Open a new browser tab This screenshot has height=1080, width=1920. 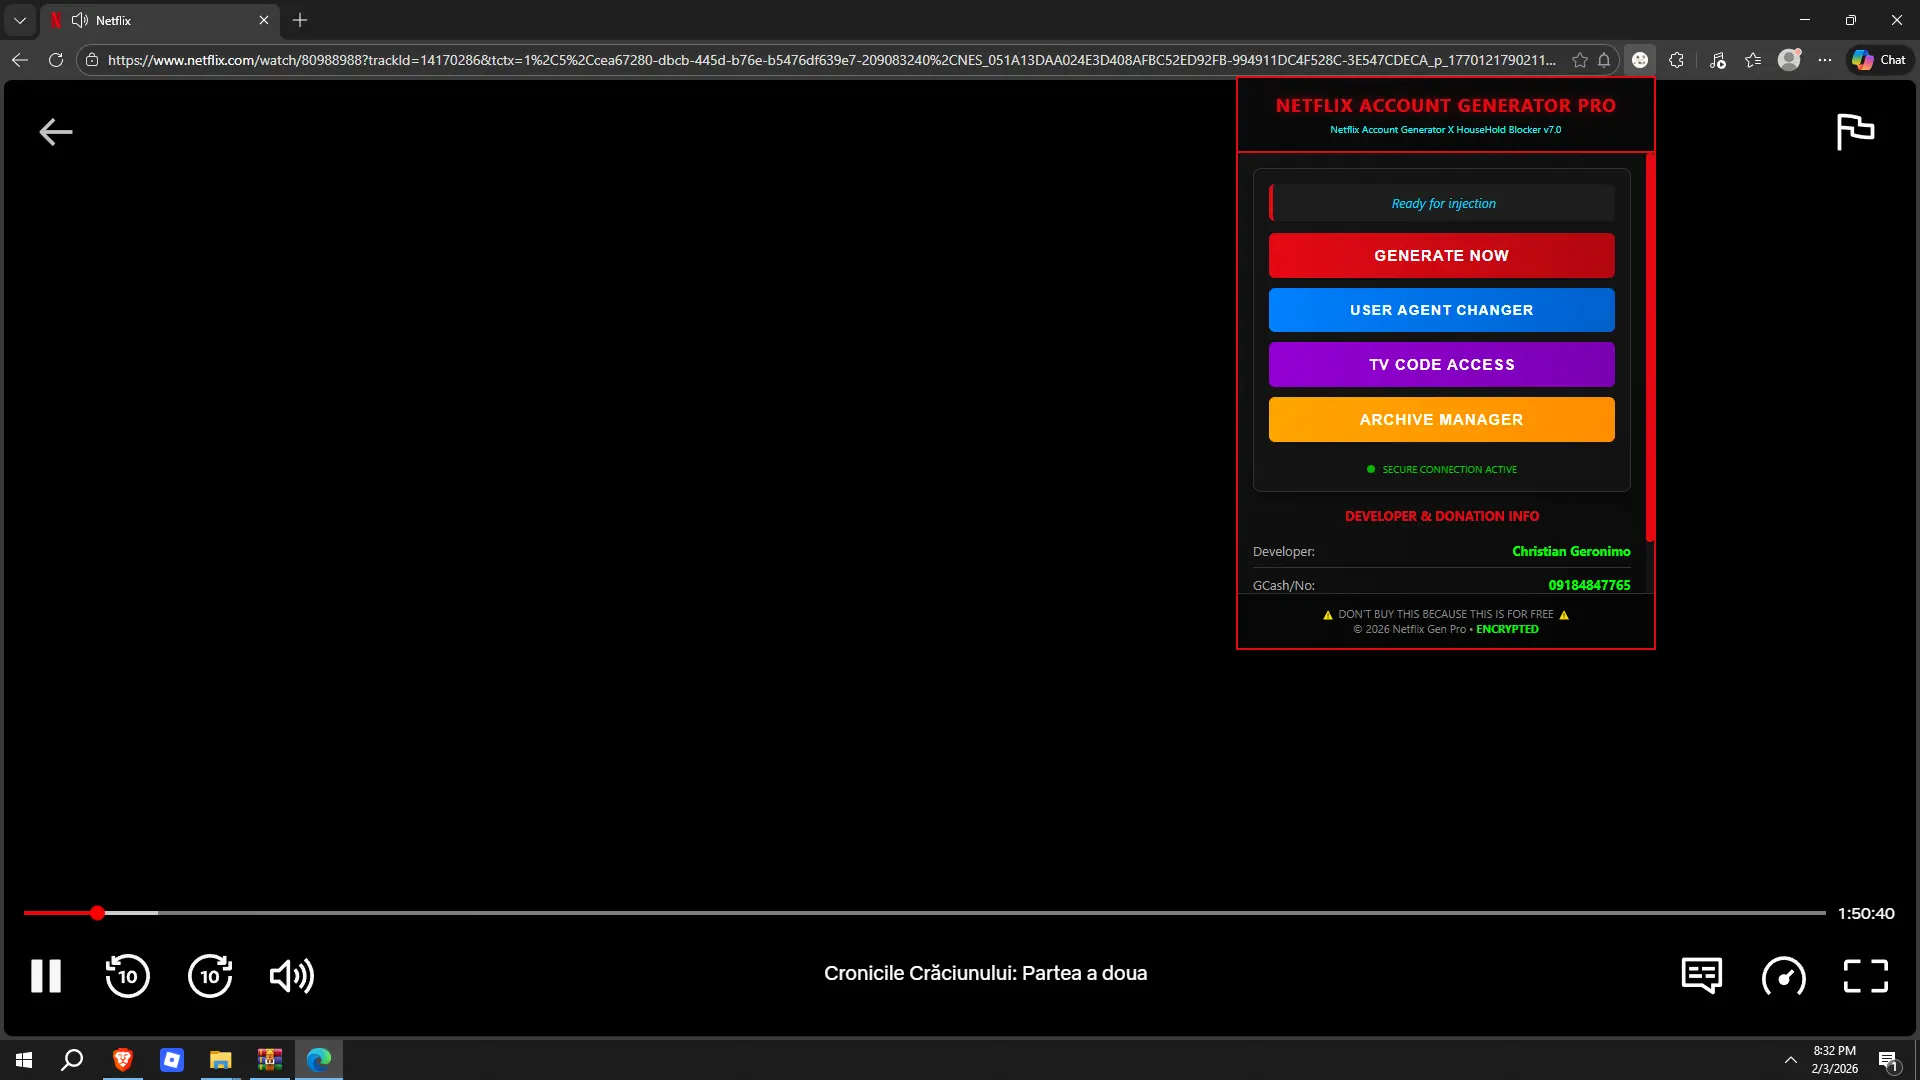pos(300,20)
